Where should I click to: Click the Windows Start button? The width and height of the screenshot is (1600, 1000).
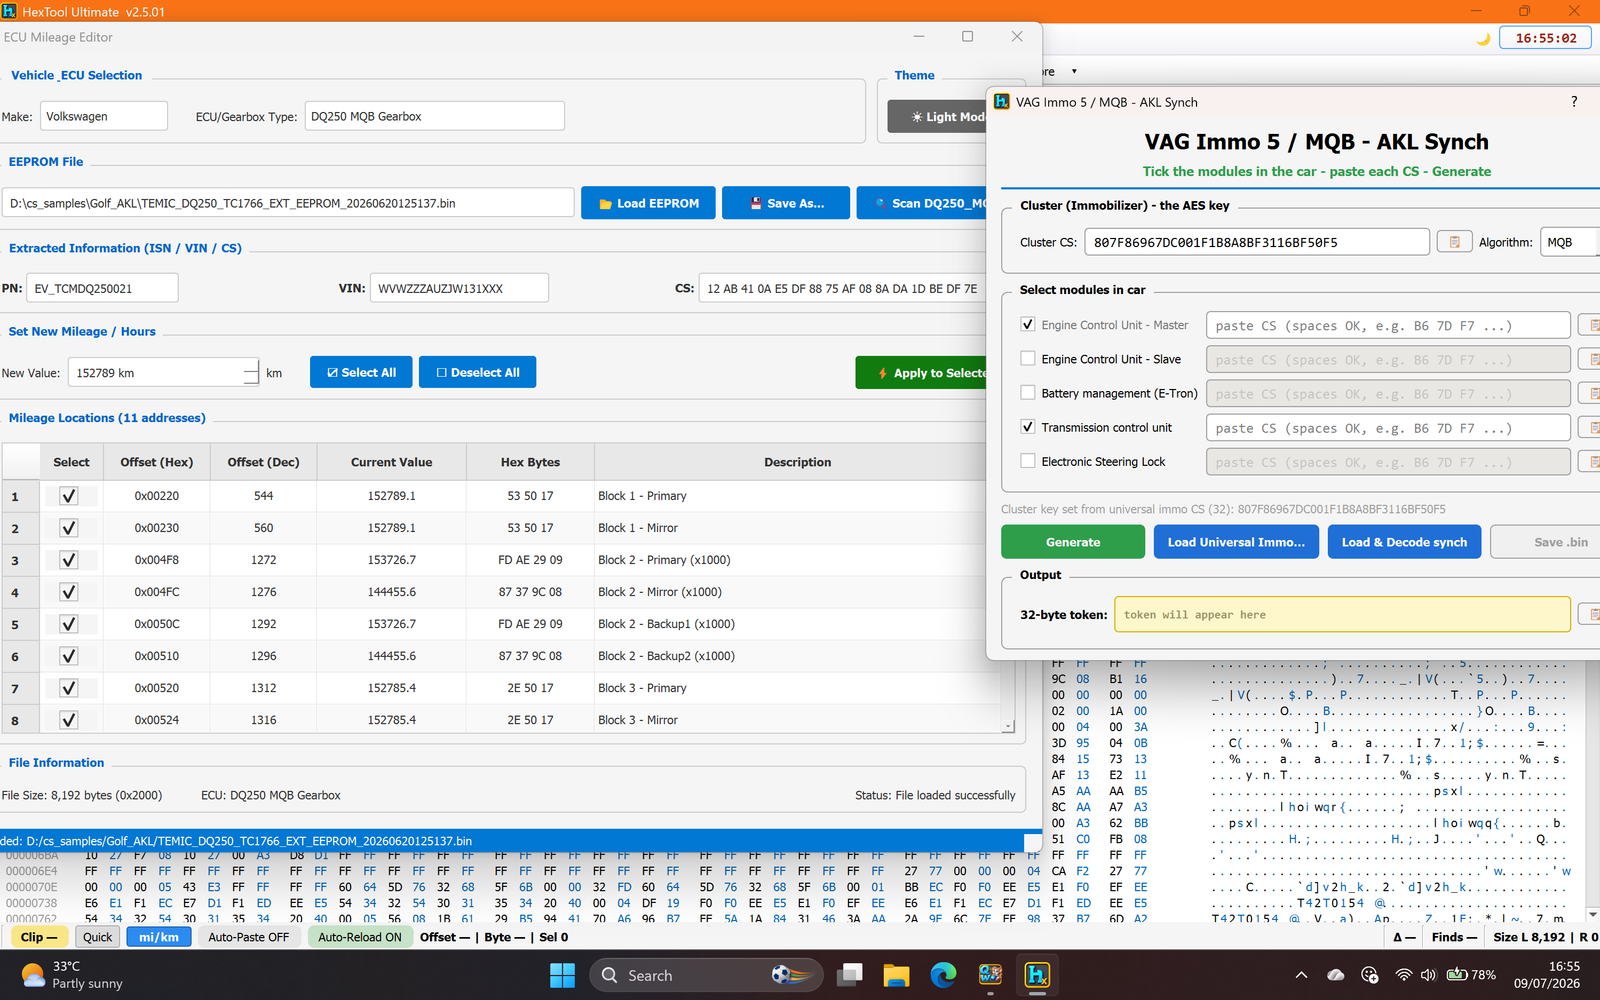(563, 975)
